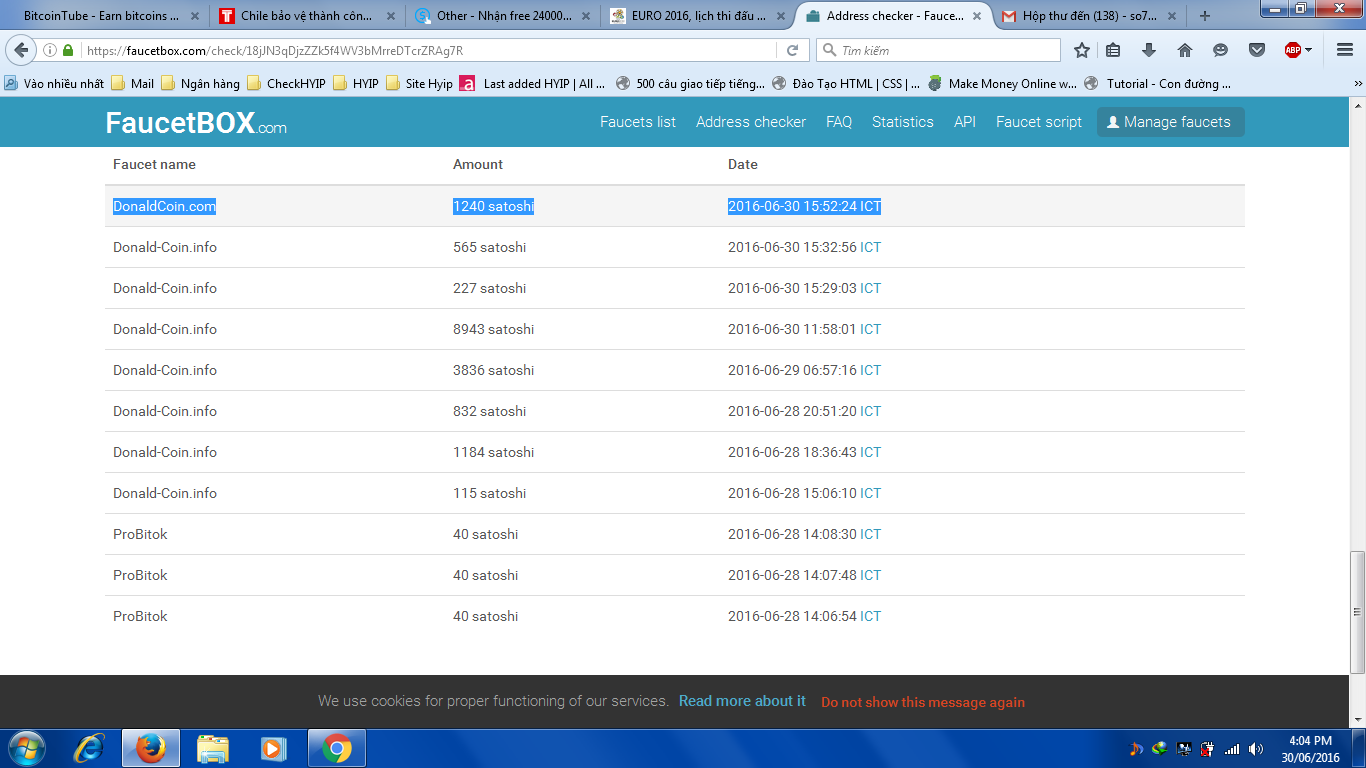The height and width of the screenshot is (768, 1366).
Task: Open a new browser tab
Action: [x=1205, y=16]
